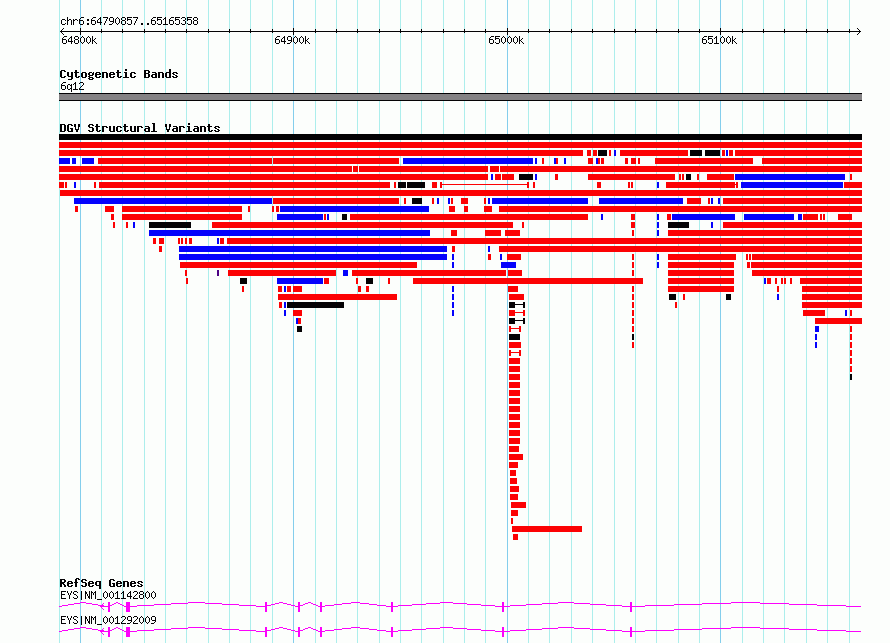Select the Cytogenetic Bands track title
Screen dimensions: 890x643
click(119, 74)
